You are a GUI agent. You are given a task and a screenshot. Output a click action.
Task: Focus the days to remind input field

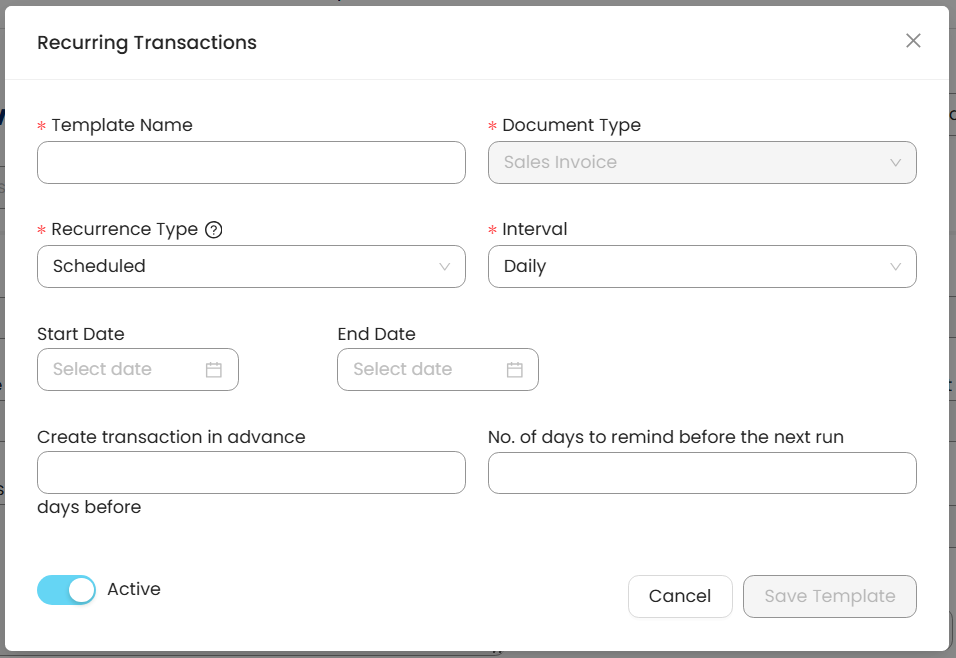tap(702, 473)
